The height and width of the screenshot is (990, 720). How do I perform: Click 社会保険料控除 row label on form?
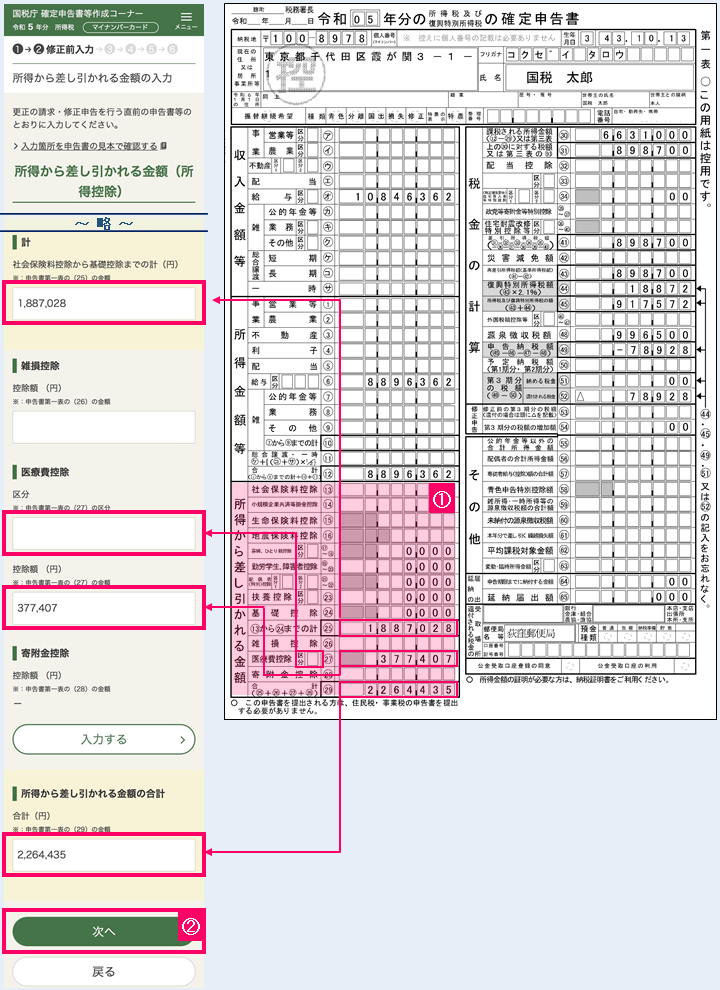284,489
